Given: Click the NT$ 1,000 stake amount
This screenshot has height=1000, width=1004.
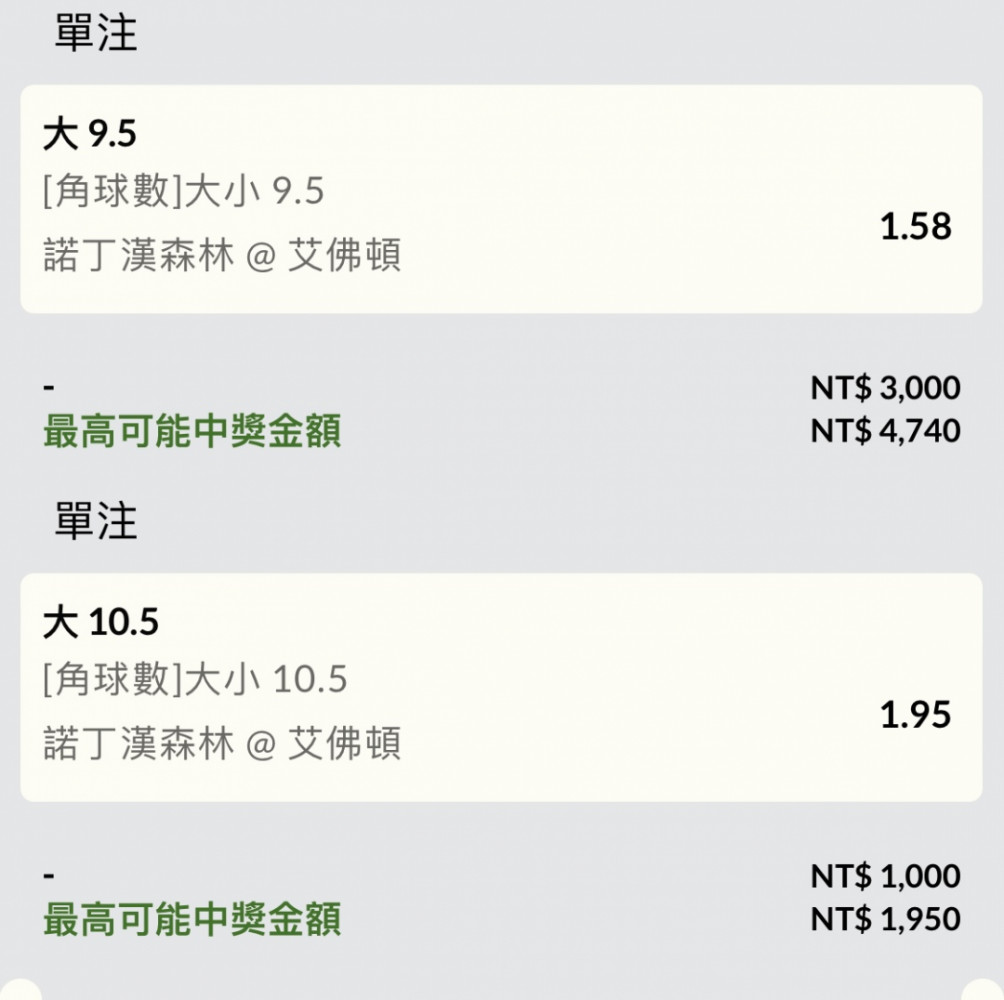Looking at the screenshot, I should click(886, 875).
